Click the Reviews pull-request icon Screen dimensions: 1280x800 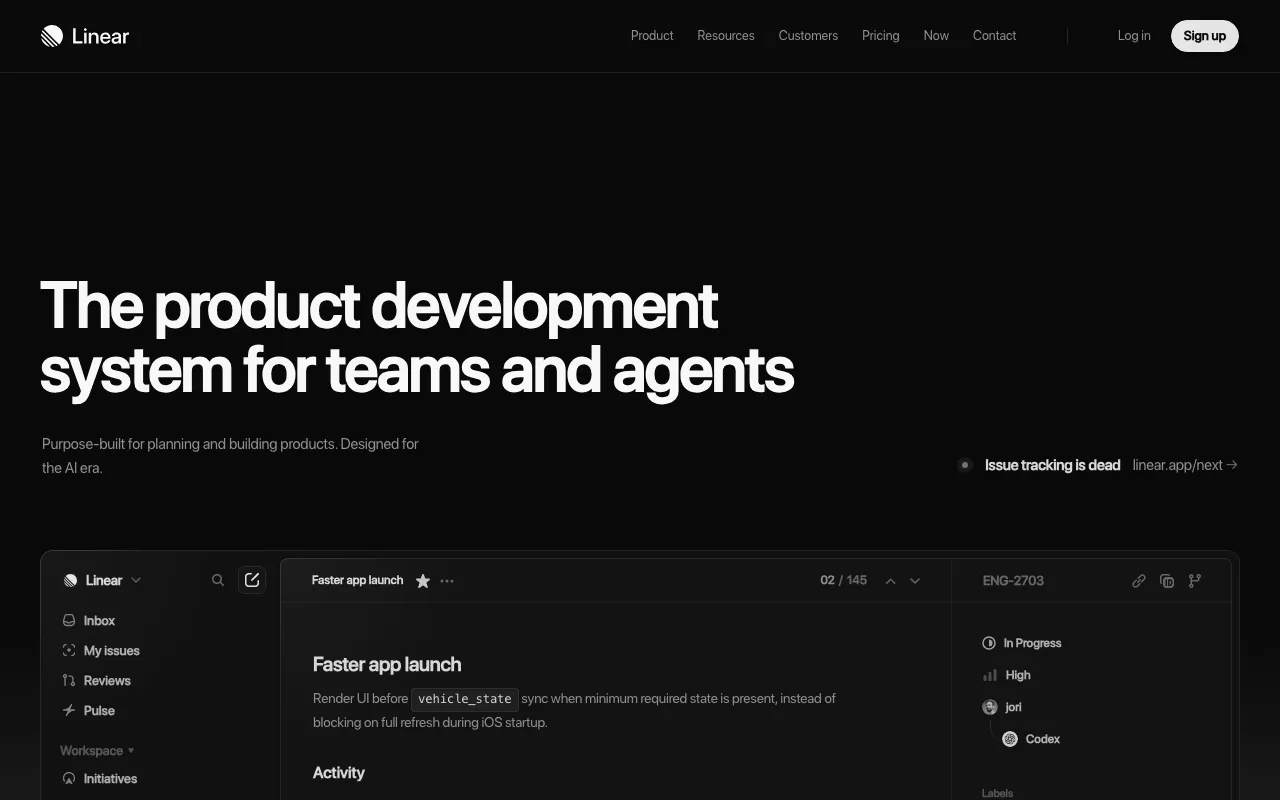[x=69, y=680]
